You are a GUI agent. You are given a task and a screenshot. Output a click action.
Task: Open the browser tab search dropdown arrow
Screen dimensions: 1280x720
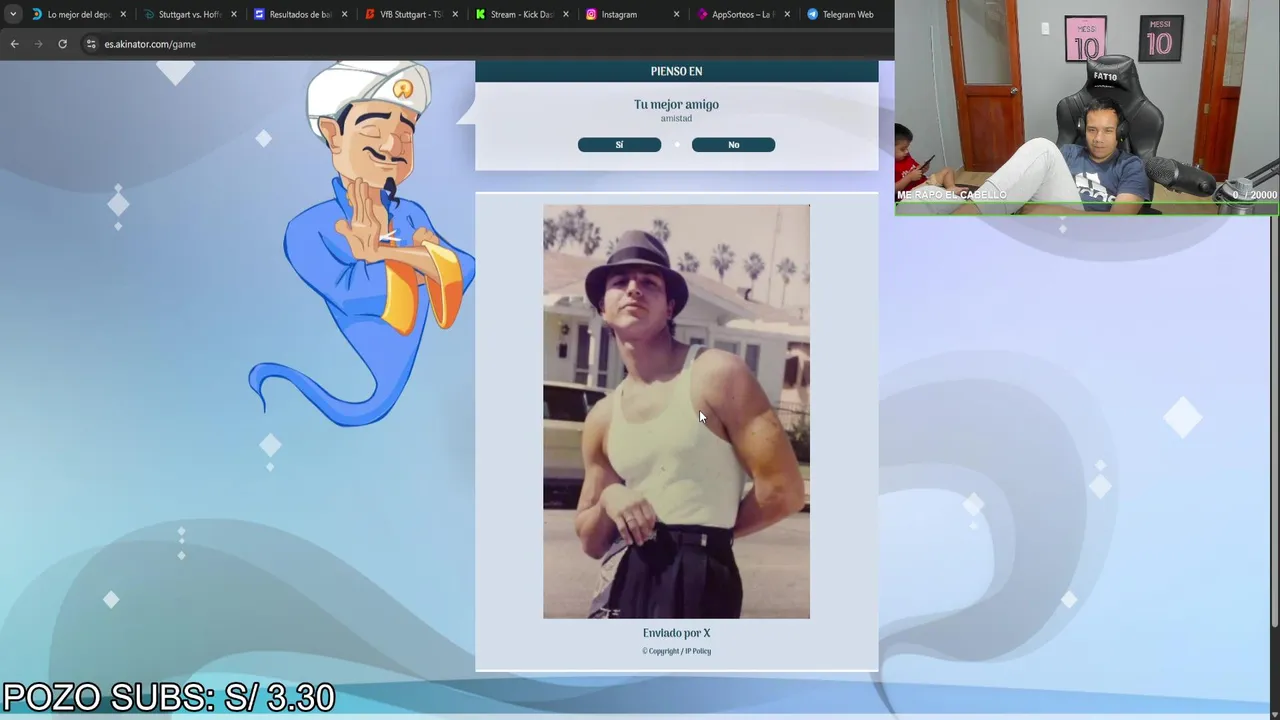(13, 14)
